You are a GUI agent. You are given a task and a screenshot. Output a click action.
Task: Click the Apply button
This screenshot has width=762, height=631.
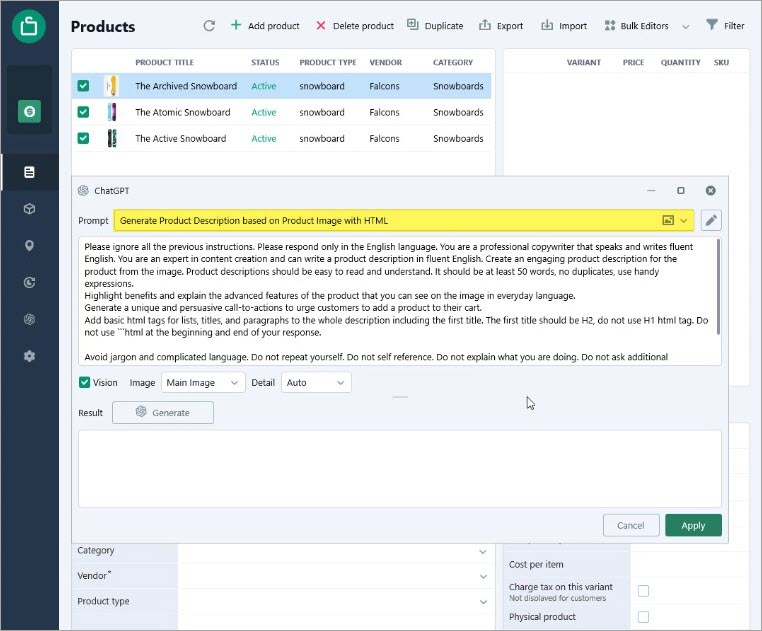[x=693, y=526]
